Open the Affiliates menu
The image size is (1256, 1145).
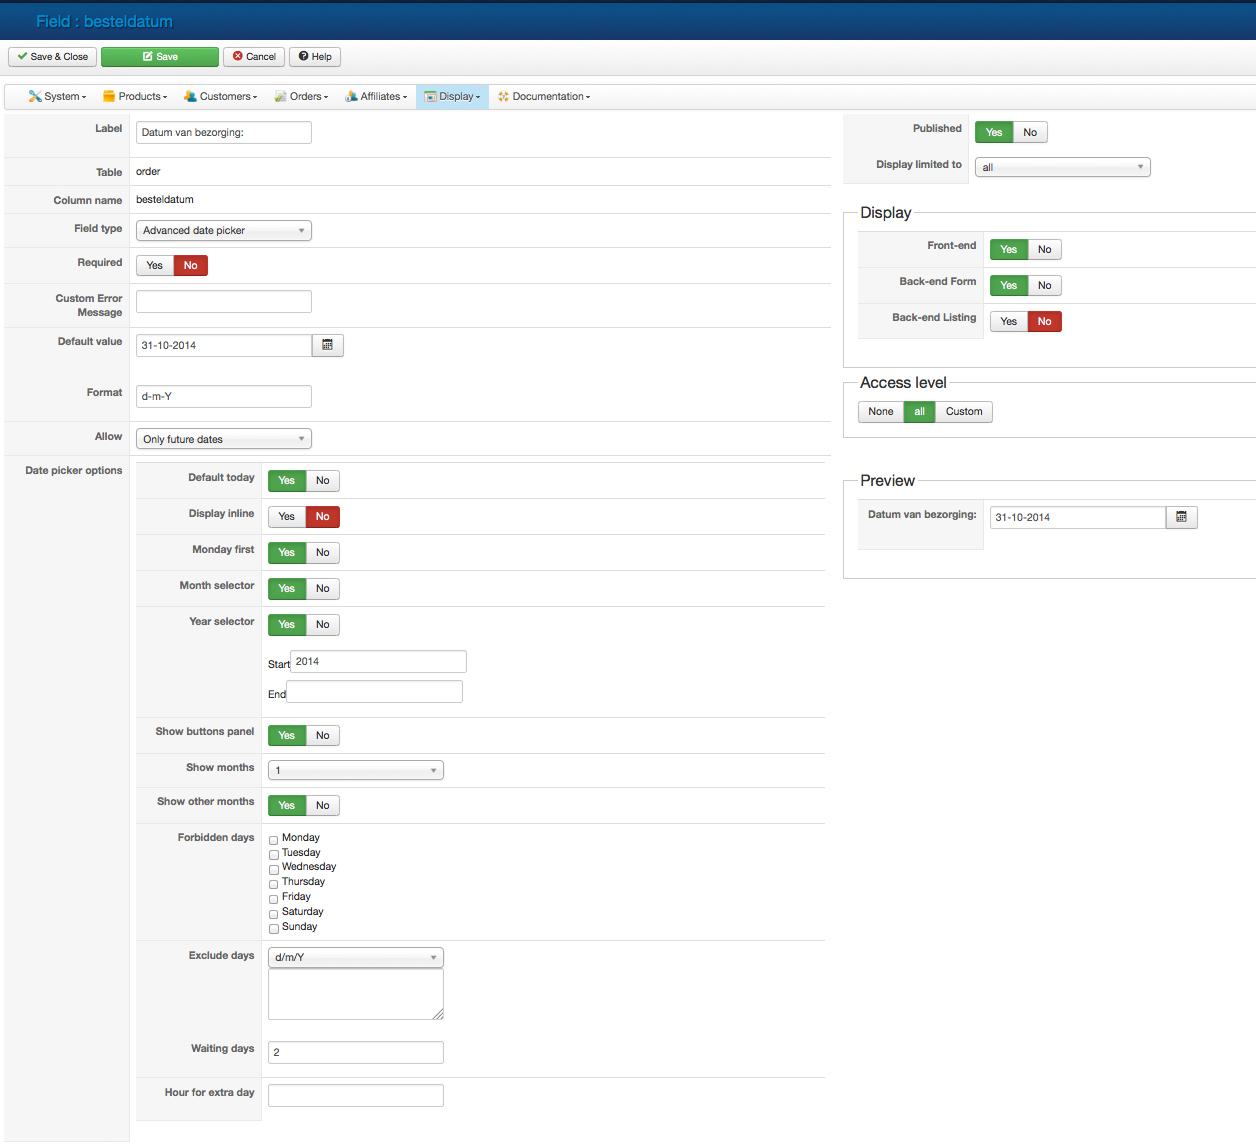376,97
